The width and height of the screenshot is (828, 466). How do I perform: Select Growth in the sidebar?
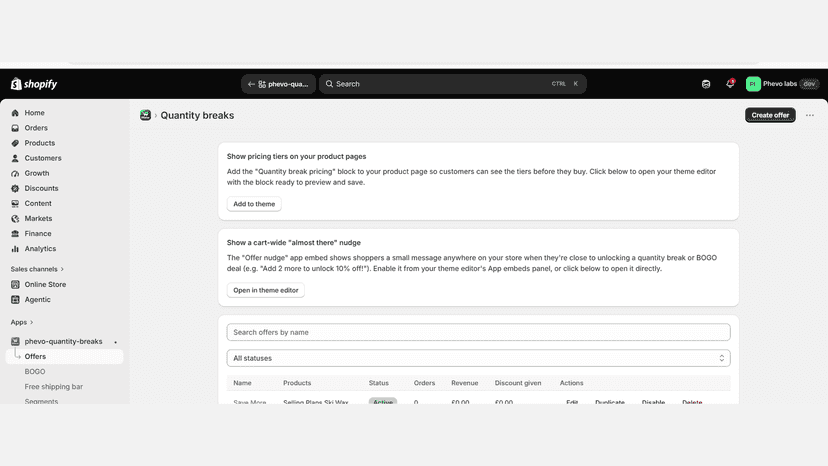coord(36,173)
